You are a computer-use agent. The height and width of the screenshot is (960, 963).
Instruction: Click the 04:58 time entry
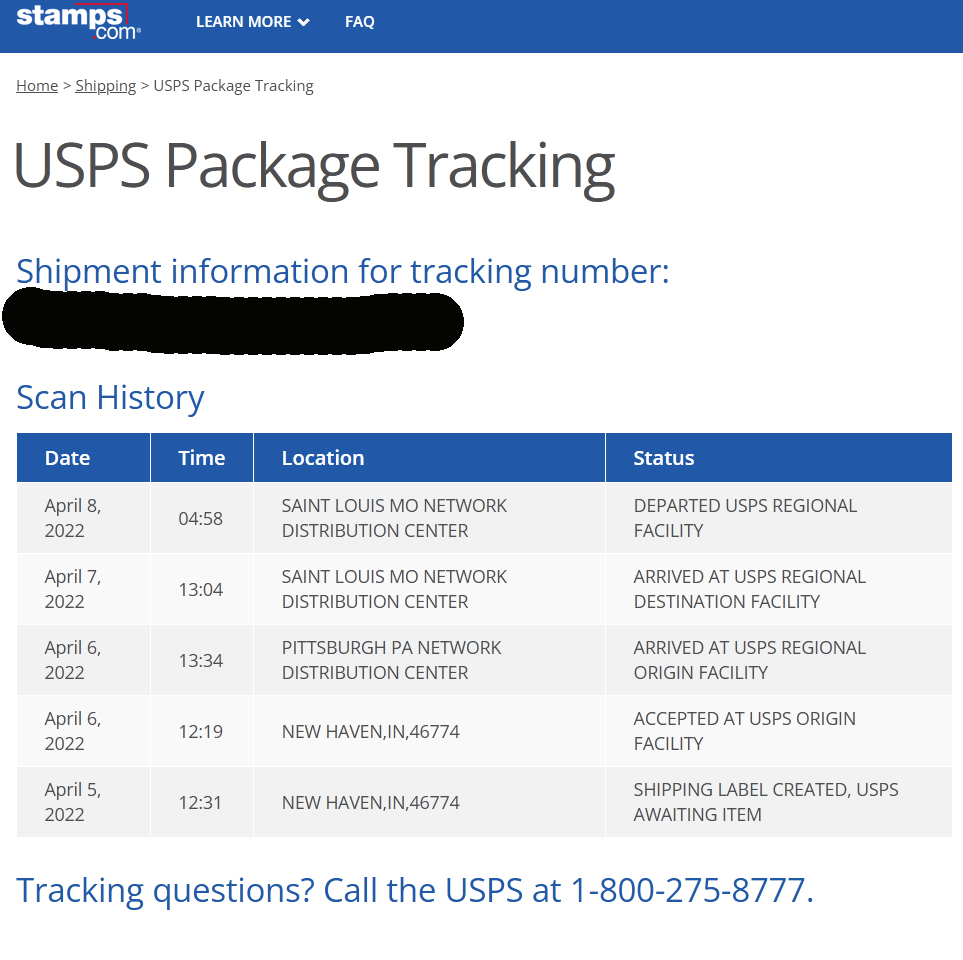(200, 518)
